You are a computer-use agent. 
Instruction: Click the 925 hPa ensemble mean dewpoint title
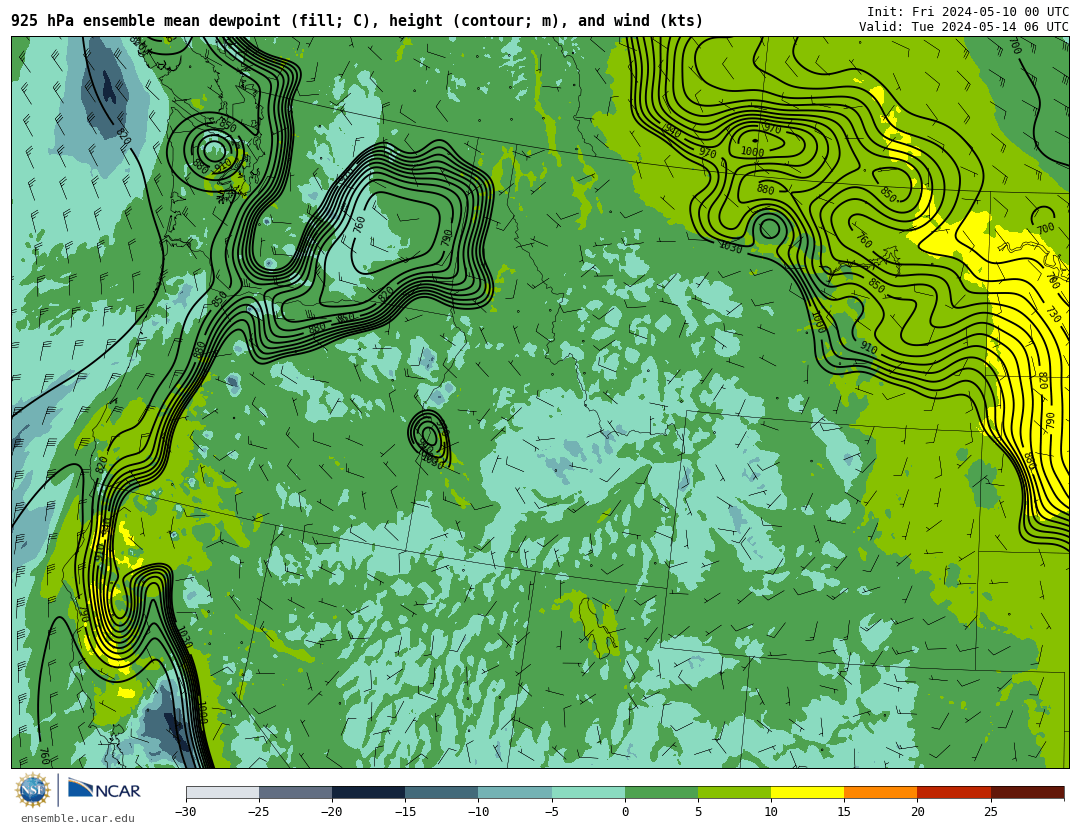(357, 21)
